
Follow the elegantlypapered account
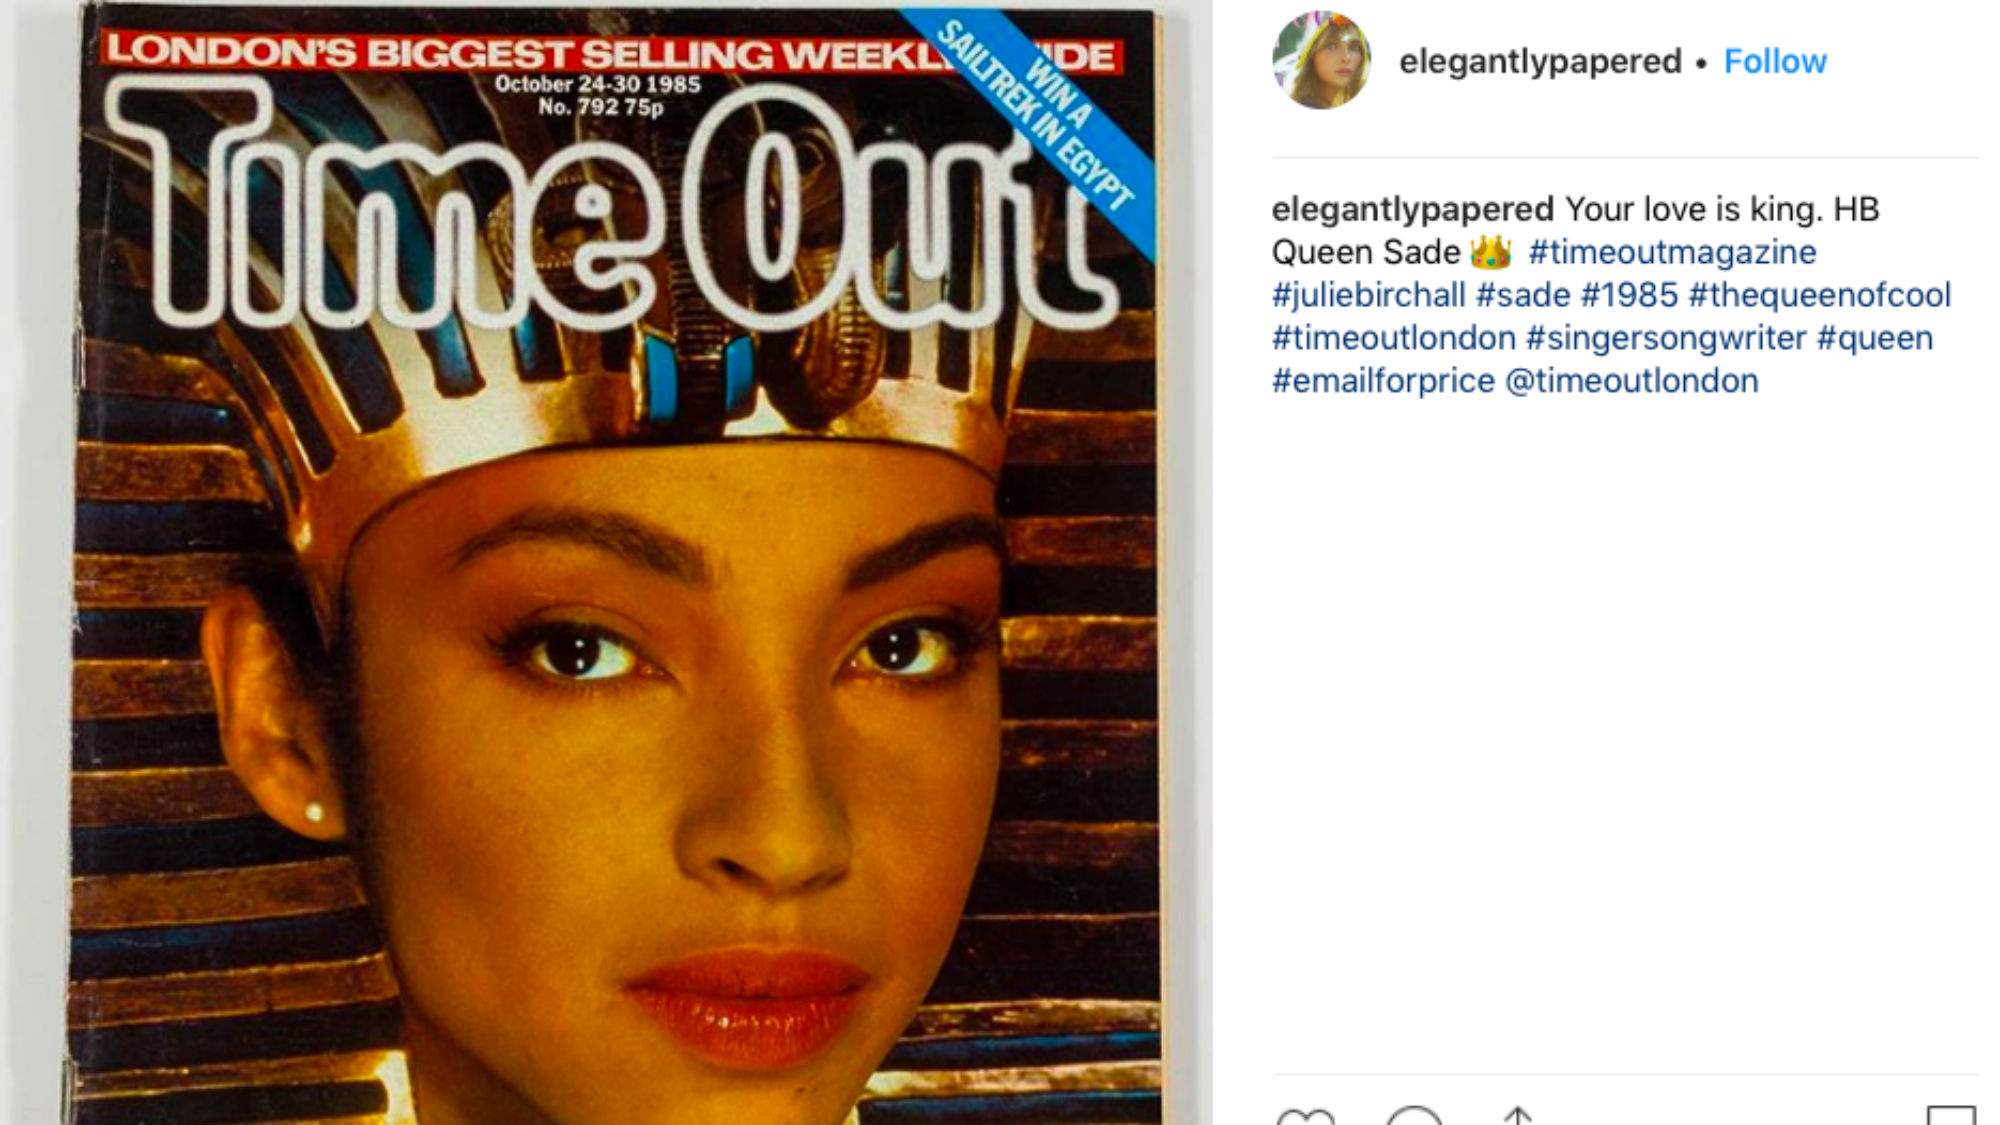[1775, 61]
